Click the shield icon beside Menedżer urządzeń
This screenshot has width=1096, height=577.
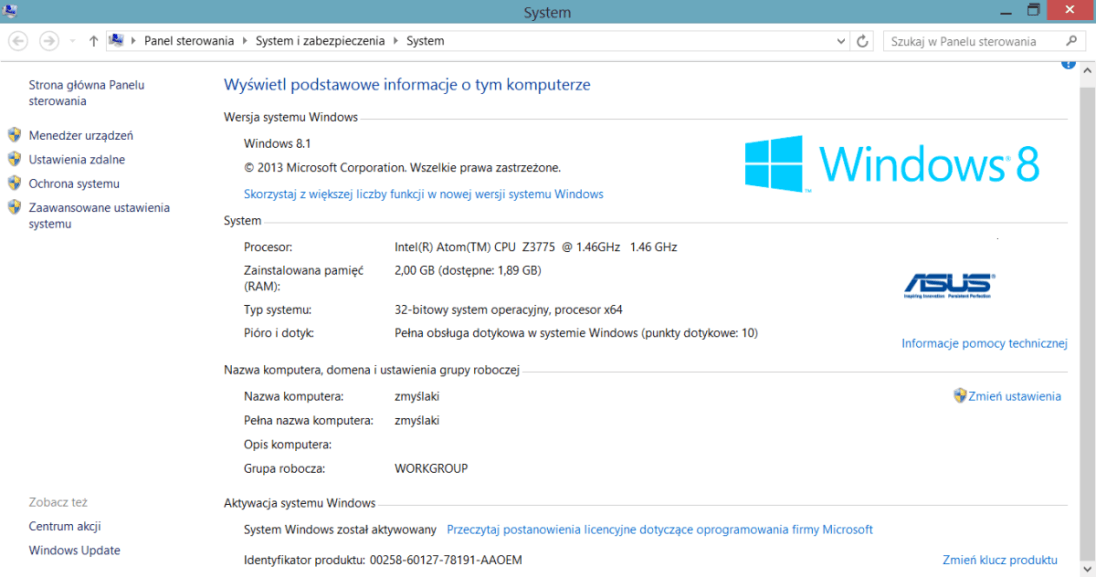[x=14, y=134]
